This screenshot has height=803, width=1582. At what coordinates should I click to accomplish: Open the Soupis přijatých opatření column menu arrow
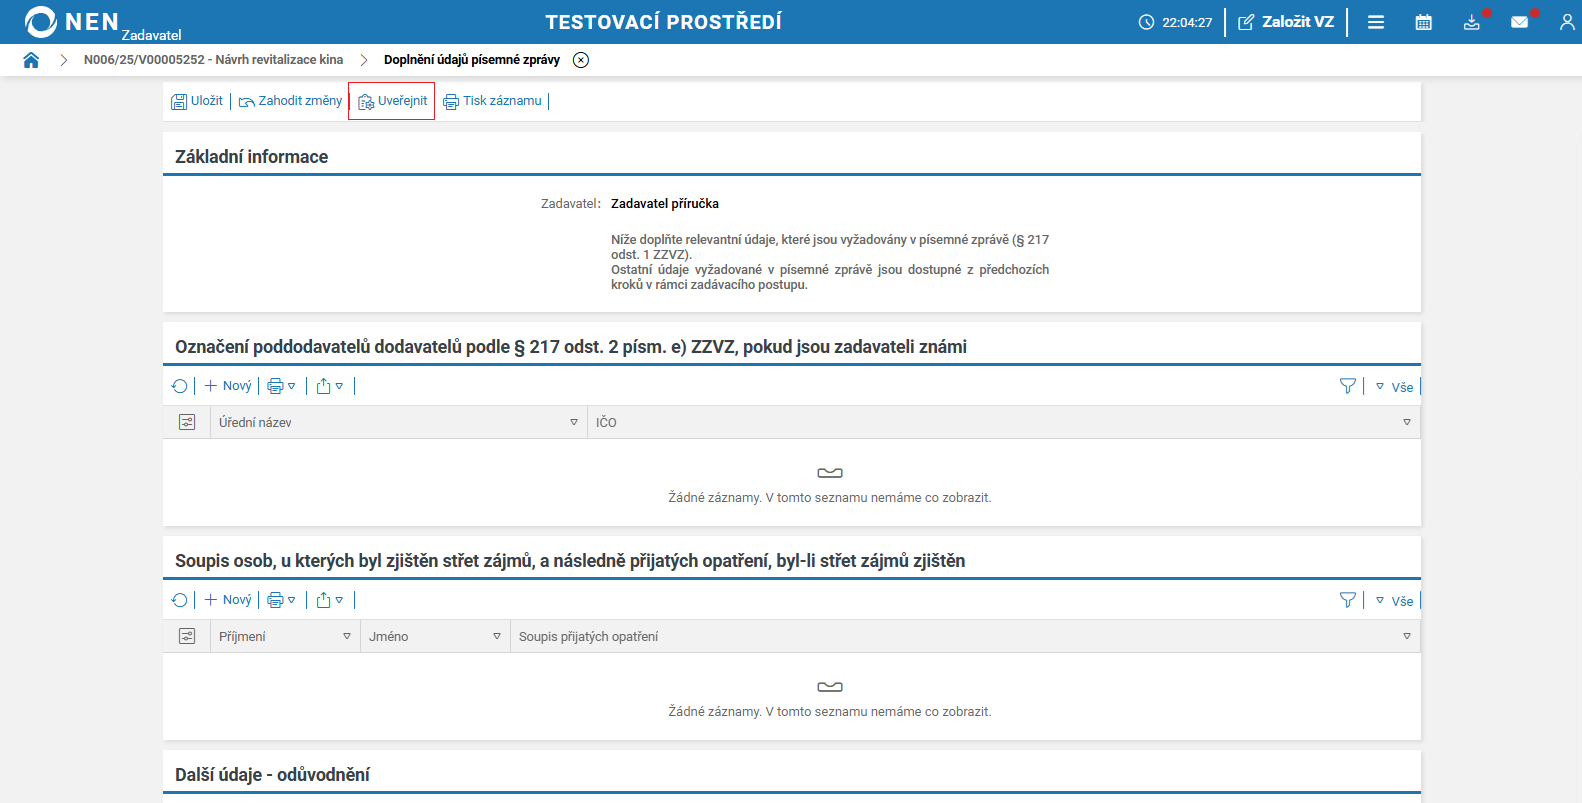pos(1407,636)
